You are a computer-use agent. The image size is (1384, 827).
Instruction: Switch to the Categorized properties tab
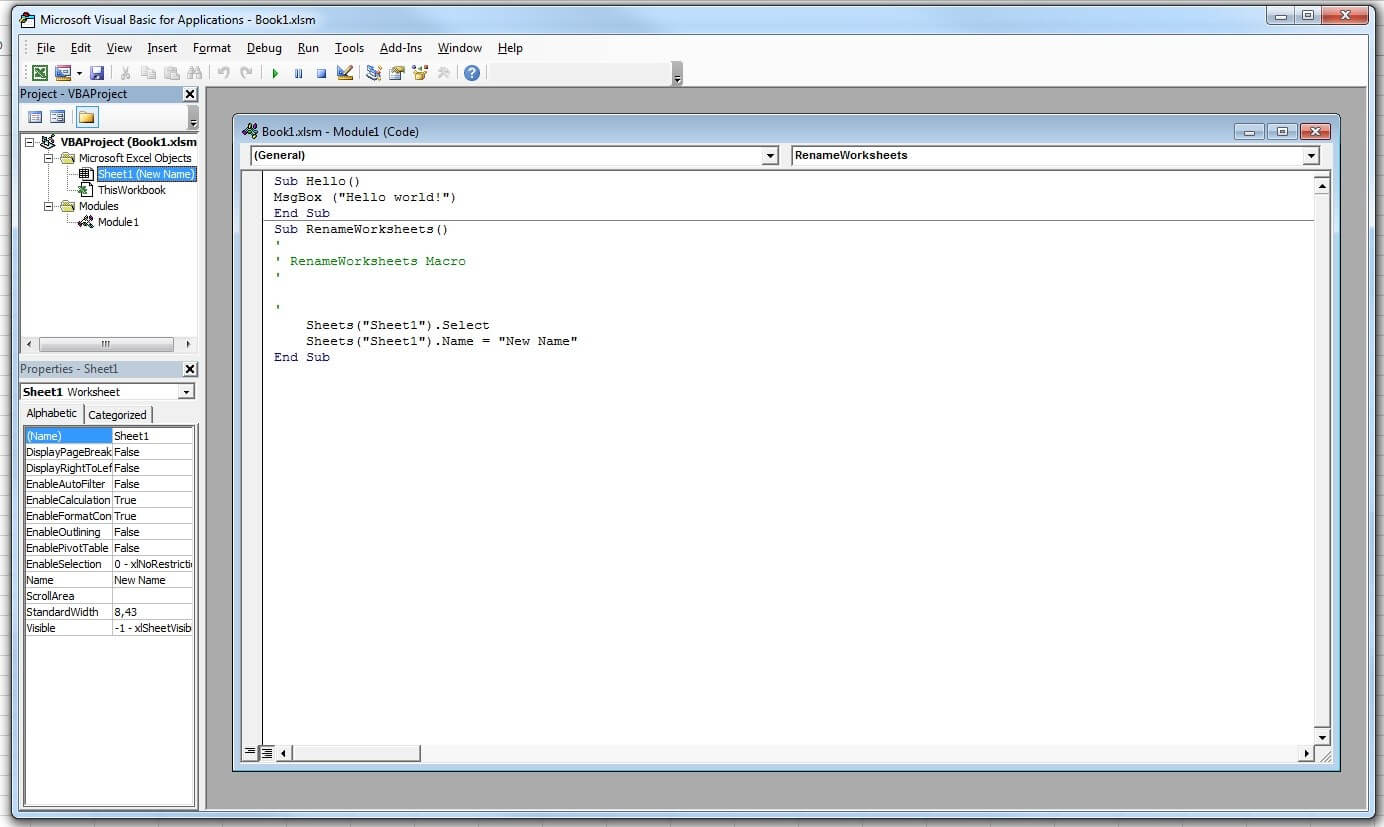tap(117, 415)
